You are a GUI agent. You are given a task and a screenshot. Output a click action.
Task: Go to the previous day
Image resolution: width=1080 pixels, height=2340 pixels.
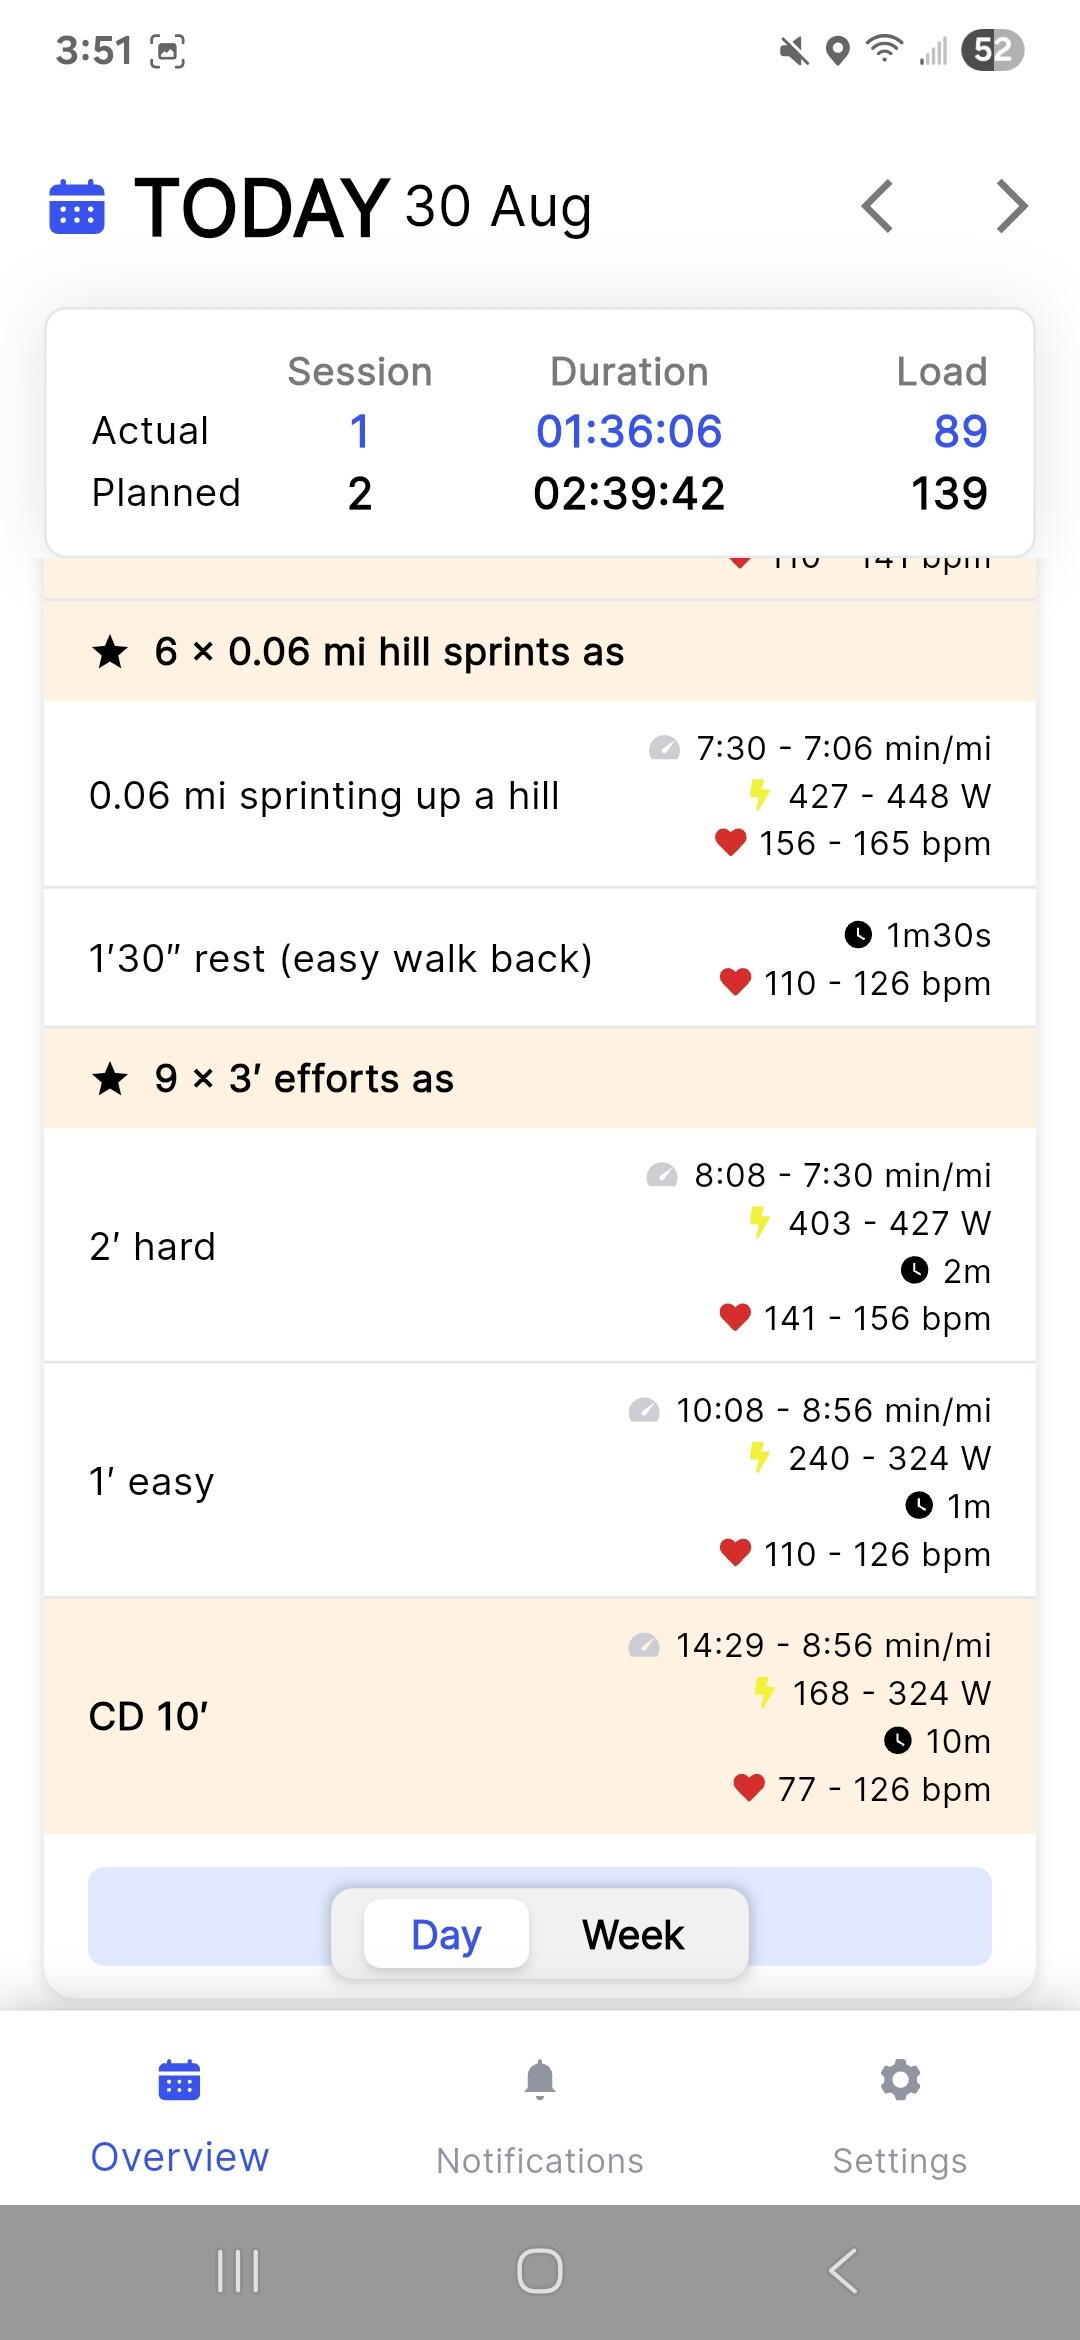coord(877,207)
